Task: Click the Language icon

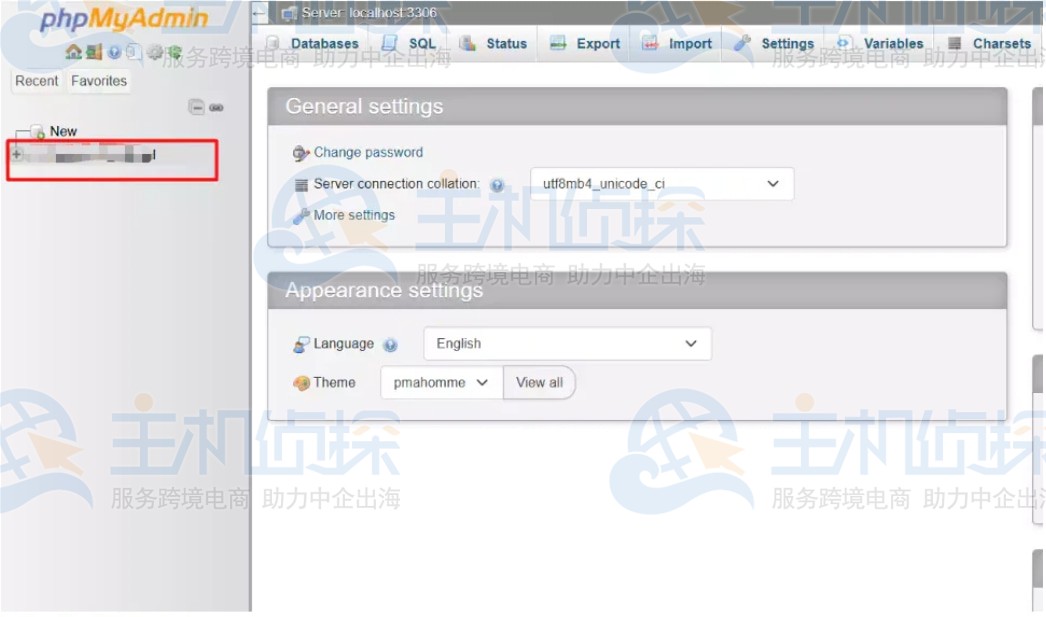Action: pyautogui.click(x=302, y=344)
